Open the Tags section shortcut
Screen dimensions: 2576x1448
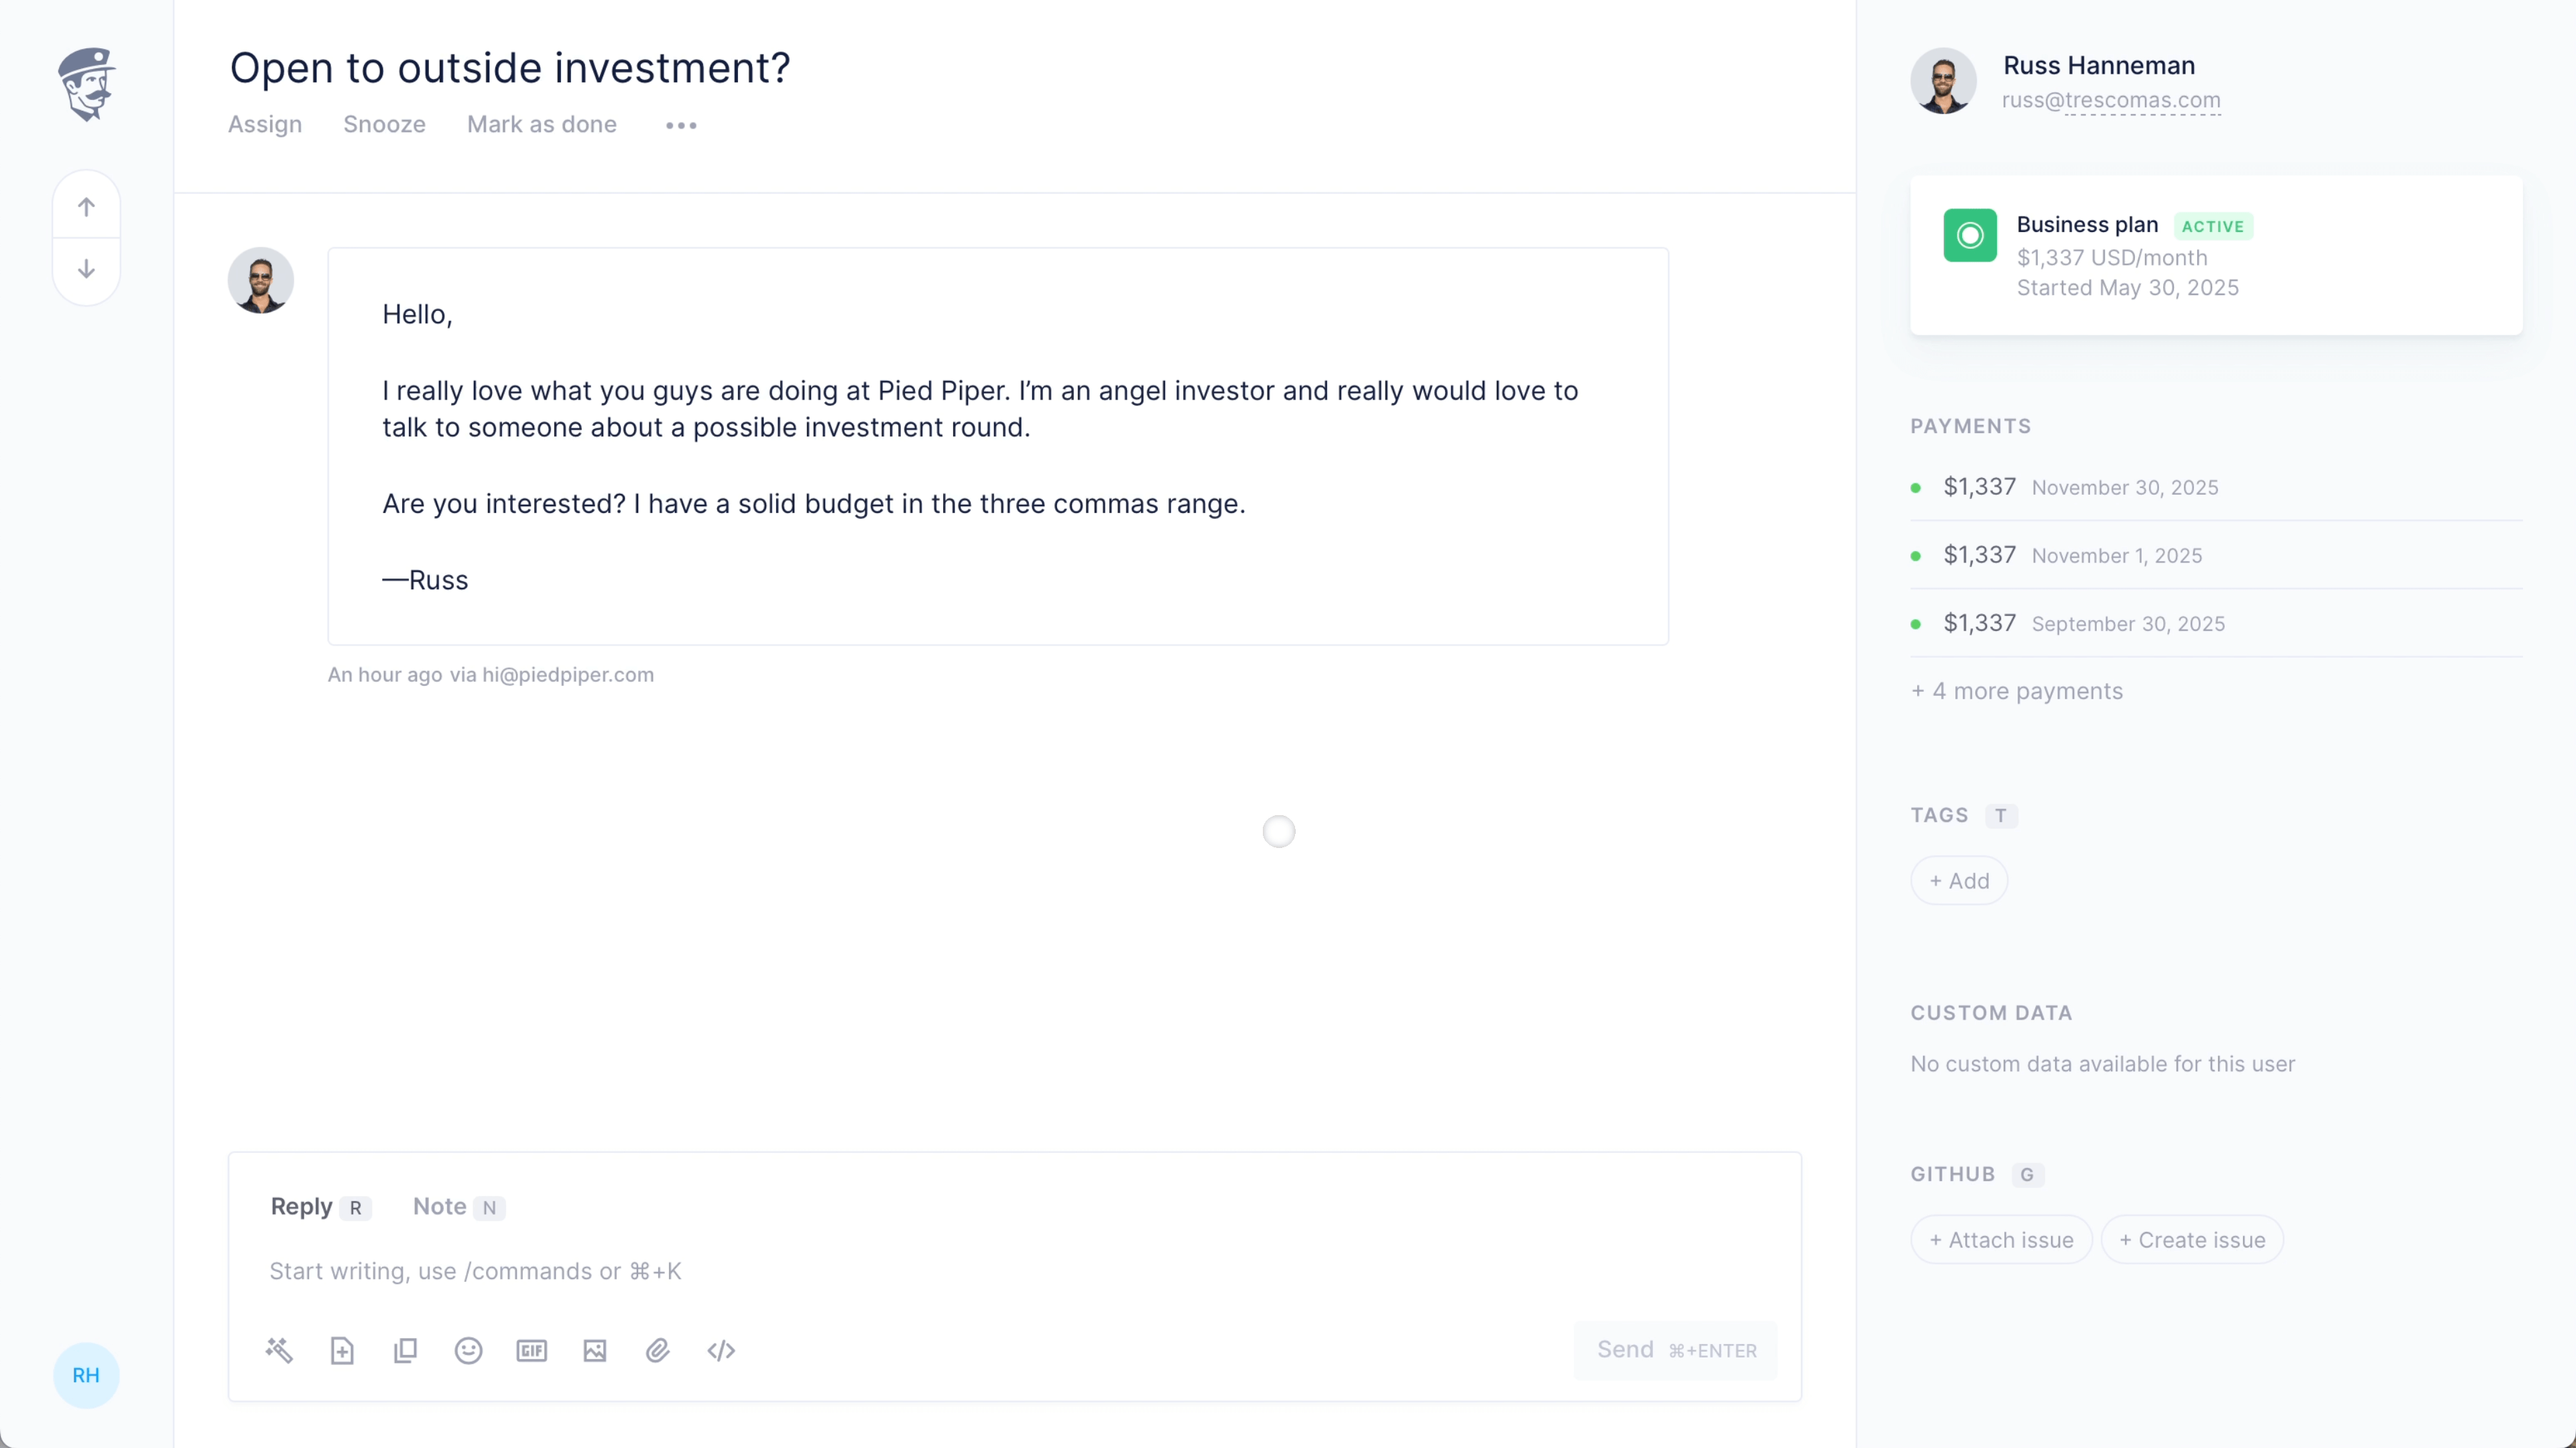click(2001, 815)
